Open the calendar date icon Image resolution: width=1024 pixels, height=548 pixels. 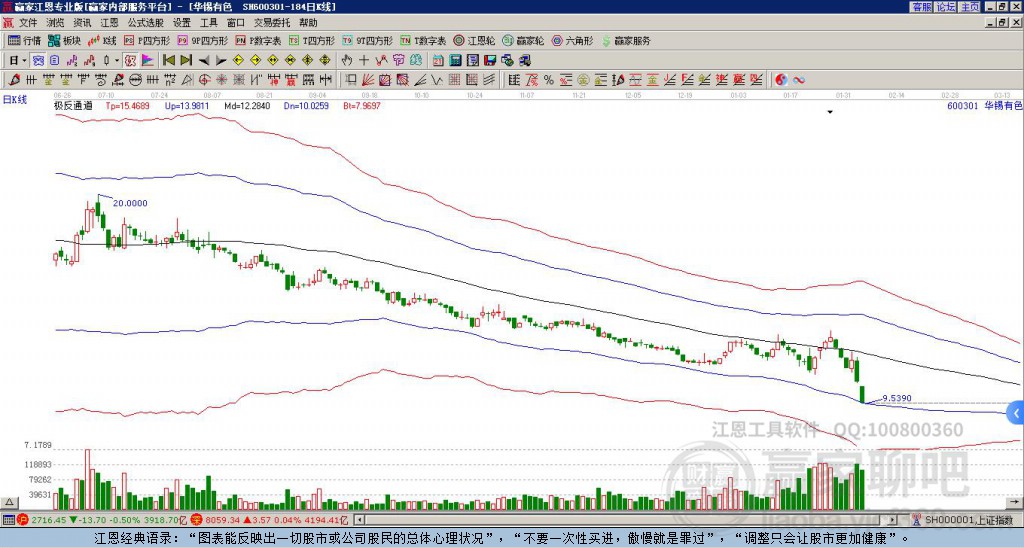pos(438,61)
